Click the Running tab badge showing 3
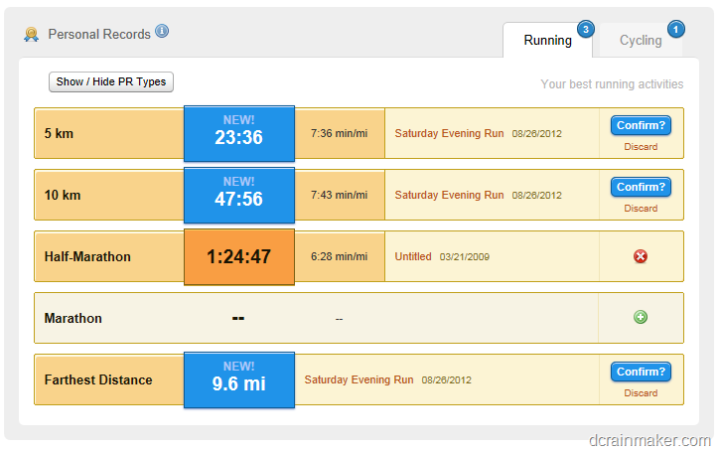Image resolution: width=719 pixels, height=451 pixels. click(585, 28)
